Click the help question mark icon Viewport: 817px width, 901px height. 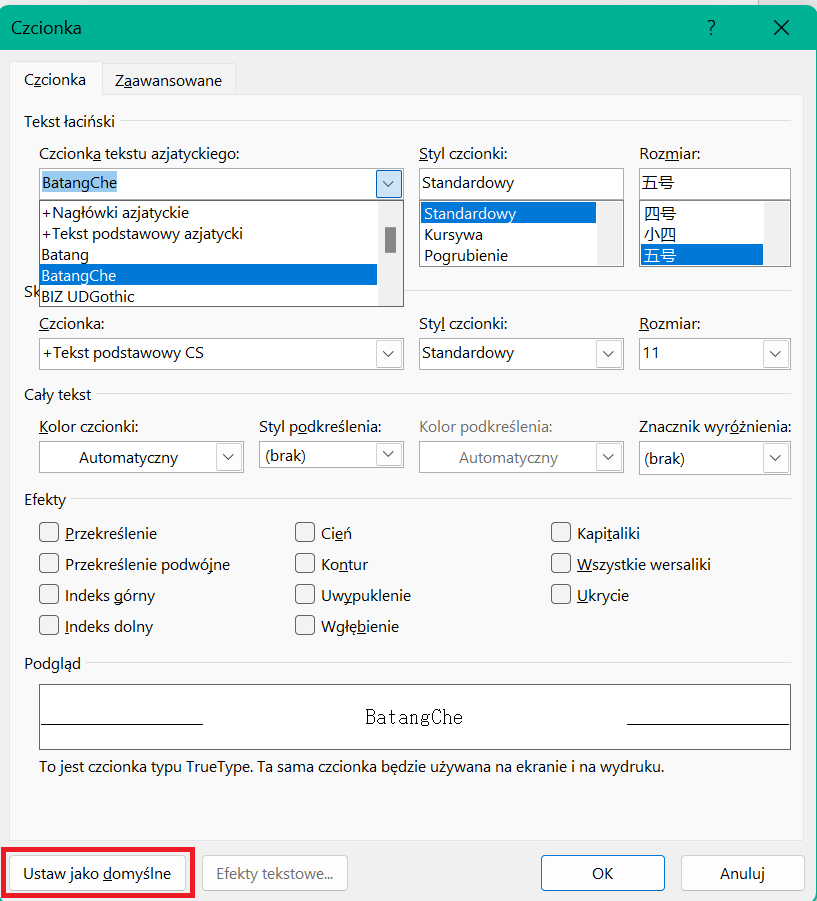[x=711, y=27]
